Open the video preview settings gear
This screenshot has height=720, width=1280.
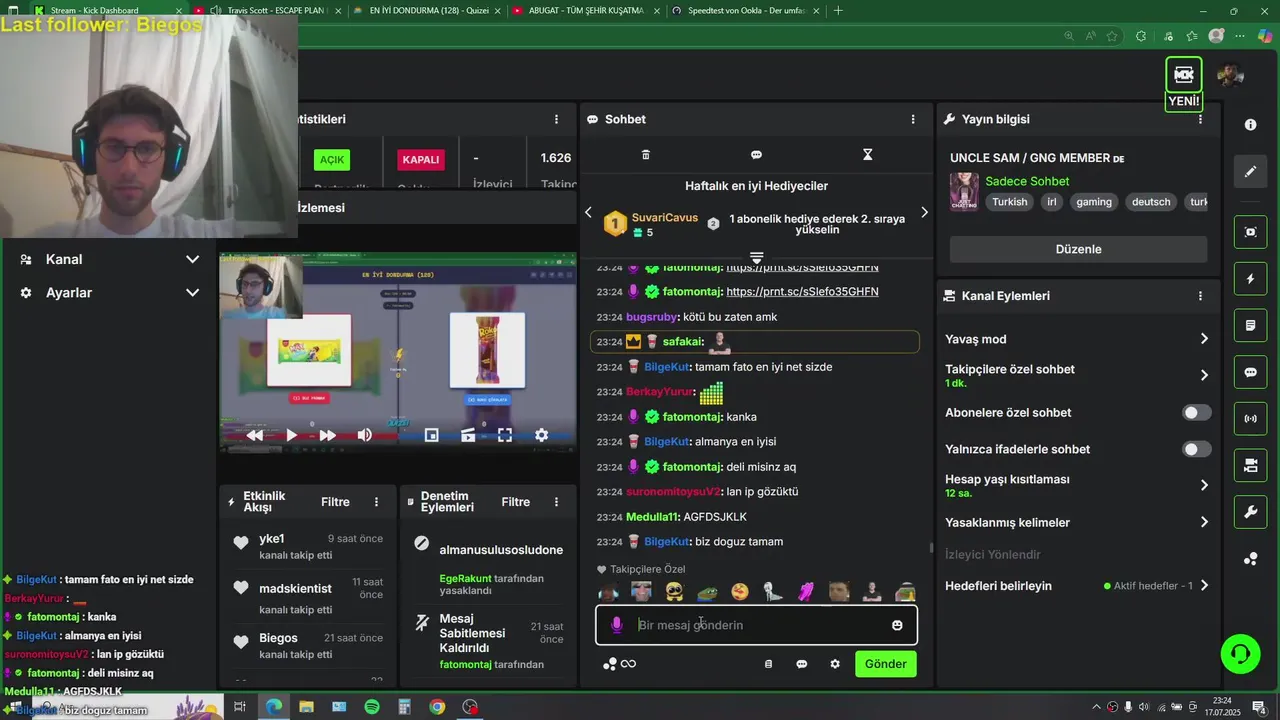coord(541,435)
